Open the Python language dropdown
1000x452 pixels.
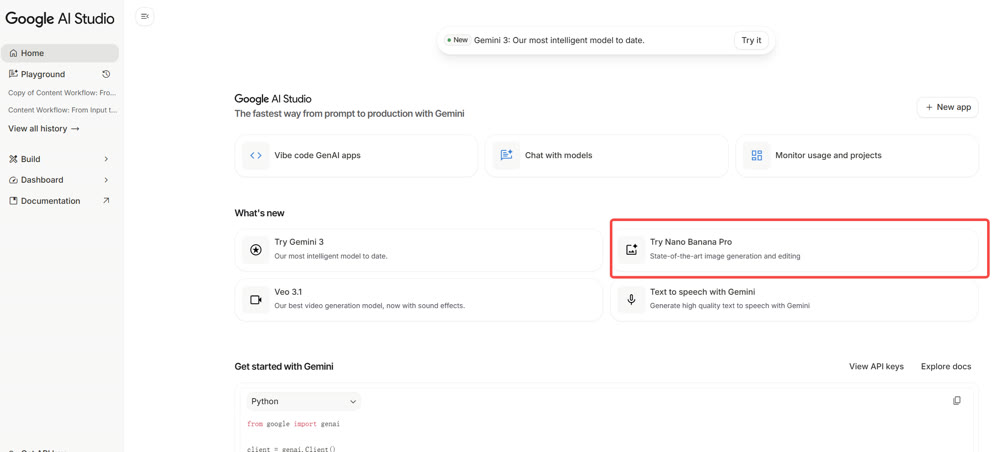(304, 402)
